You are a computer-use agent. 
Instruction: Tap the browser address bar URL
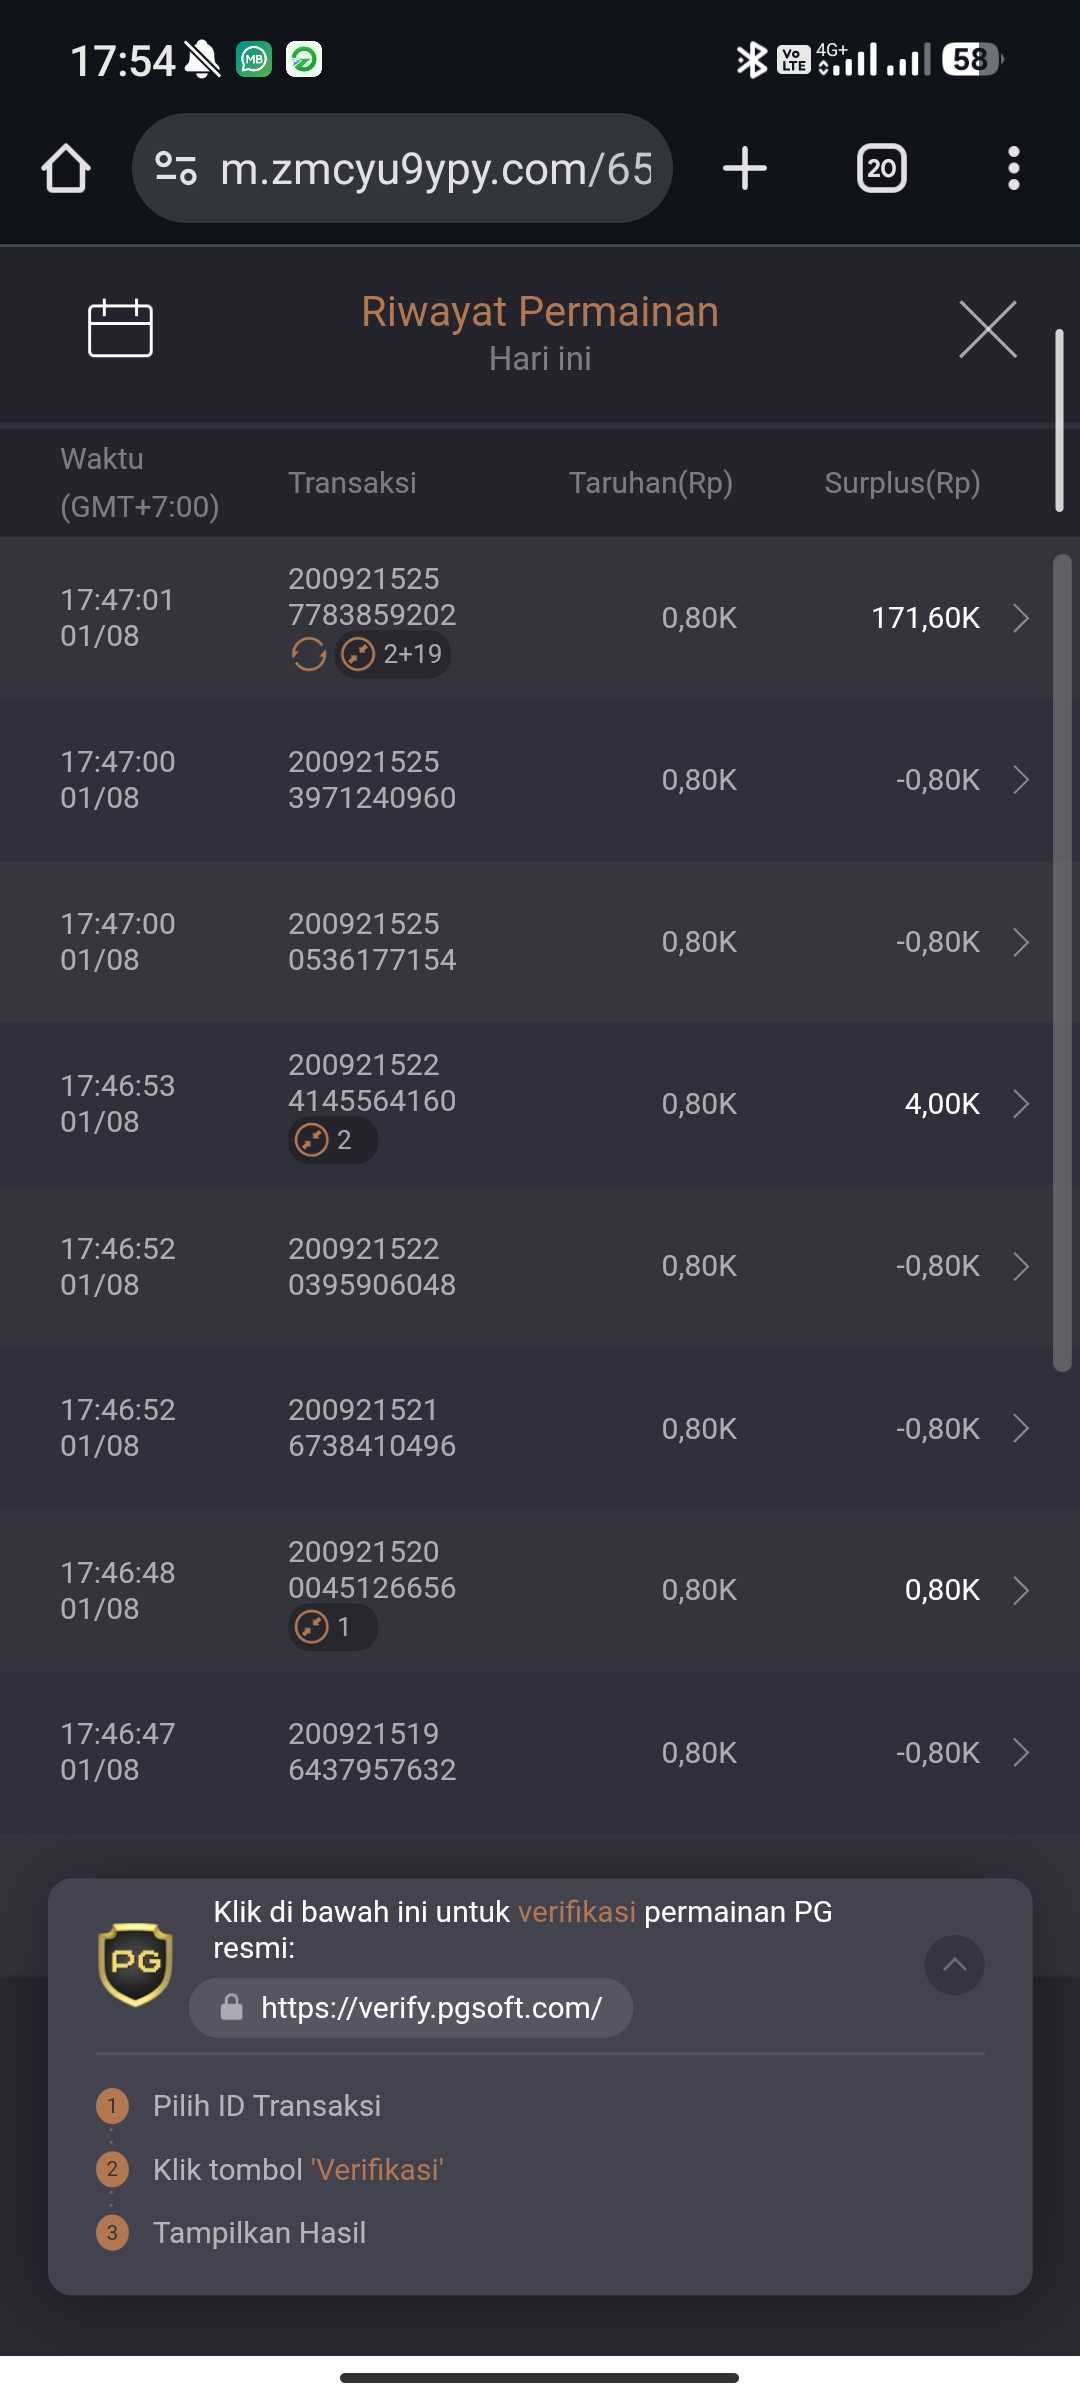coord(436,169)
